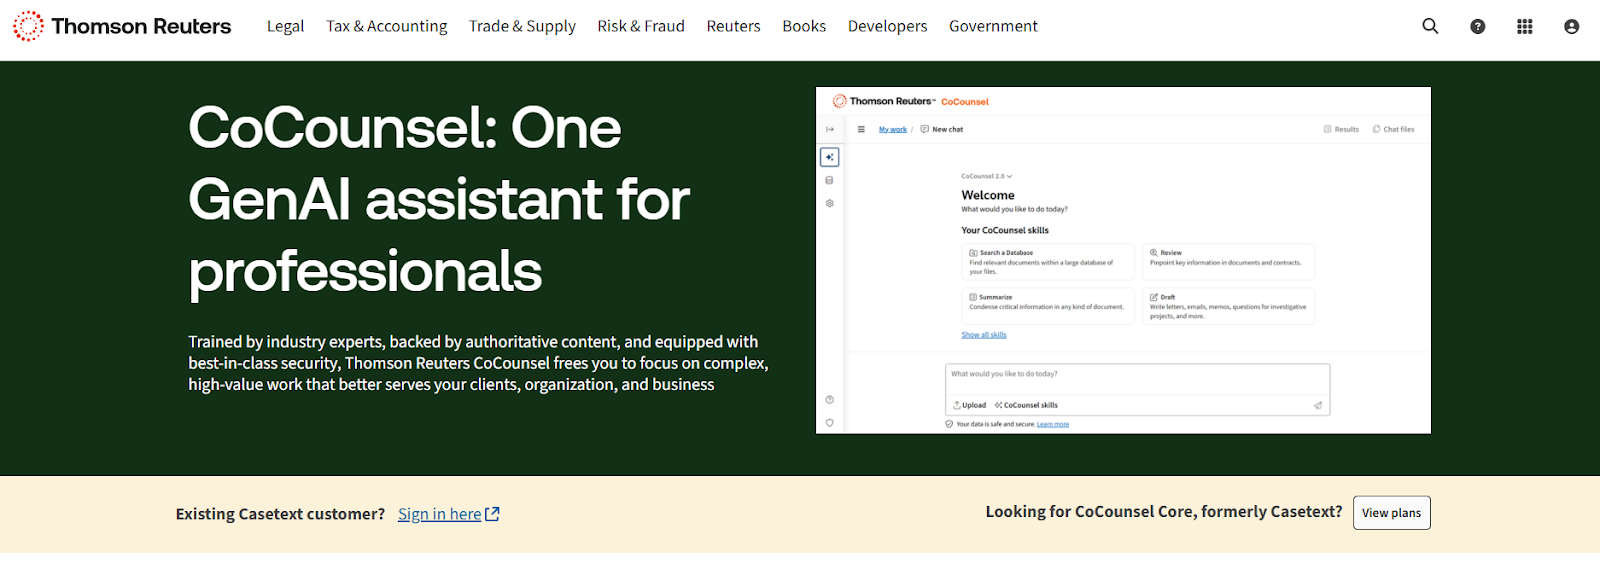1600x575 pixels.
Task: Select the AI sparkle sidebar icon in preview
Action: click(830, 157)
